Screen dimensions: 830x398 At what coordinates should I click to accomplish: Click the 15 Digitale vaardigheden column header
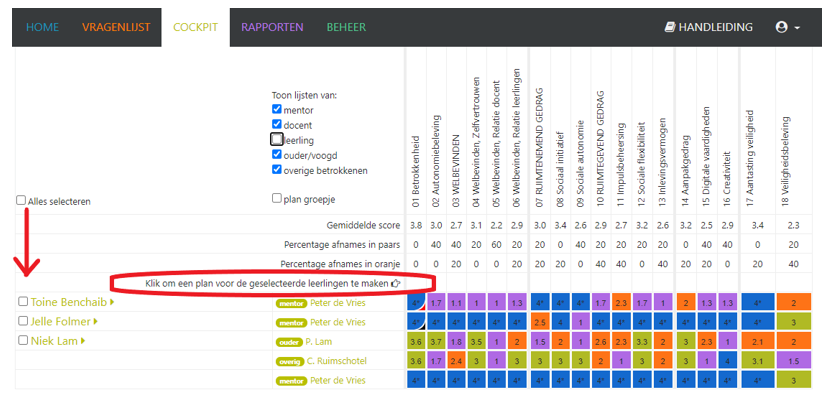click(707, 157)
